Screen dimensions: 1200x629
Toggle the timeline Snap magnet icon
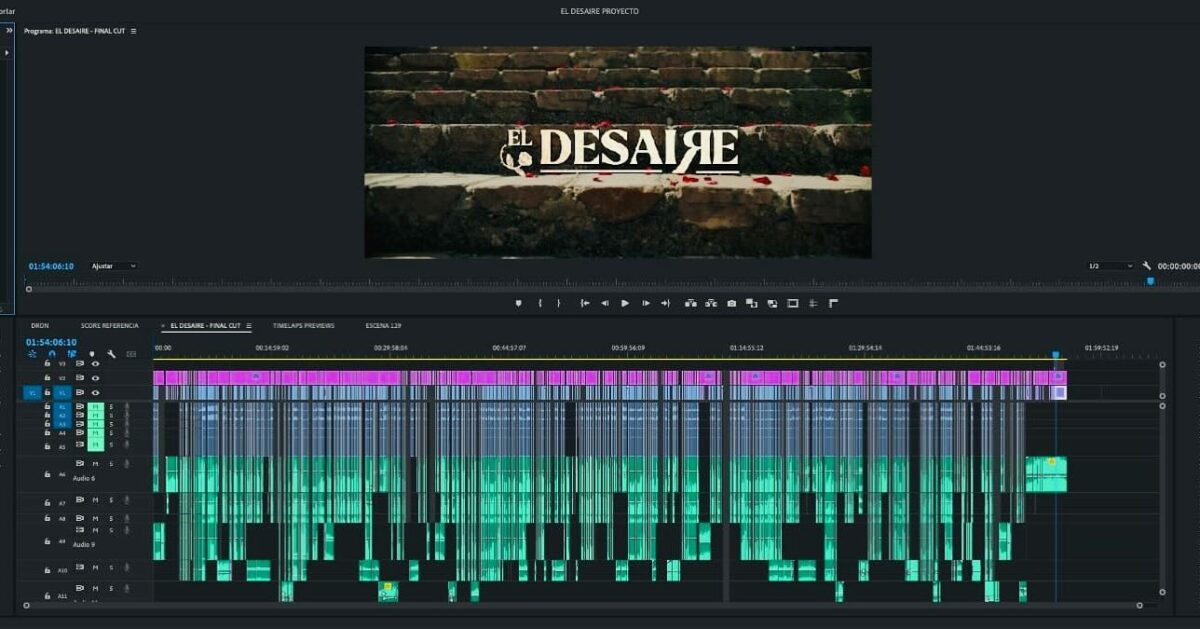click(52, 354)
